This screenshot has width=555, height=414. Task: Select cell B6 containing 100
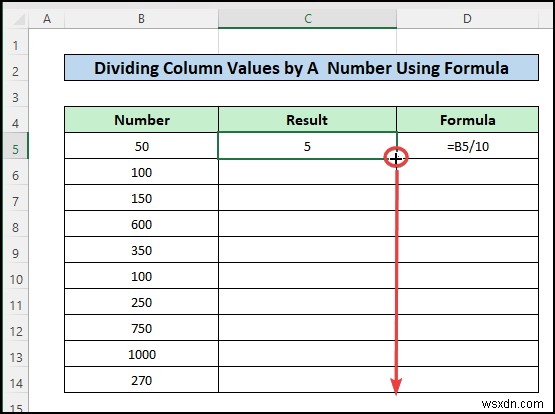142,172
